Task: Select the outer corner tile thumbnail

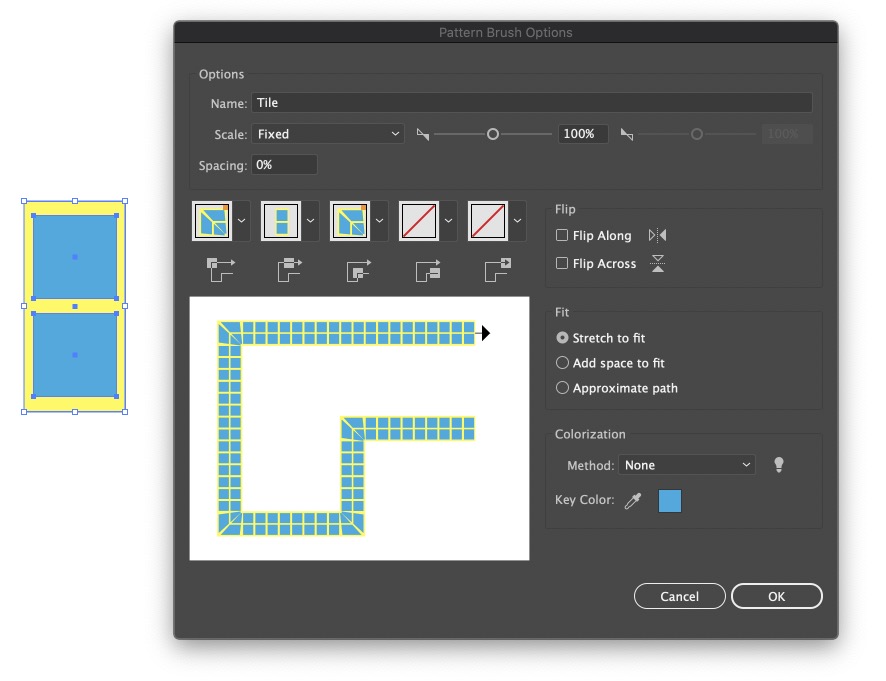Action: (x=212, y=220)
